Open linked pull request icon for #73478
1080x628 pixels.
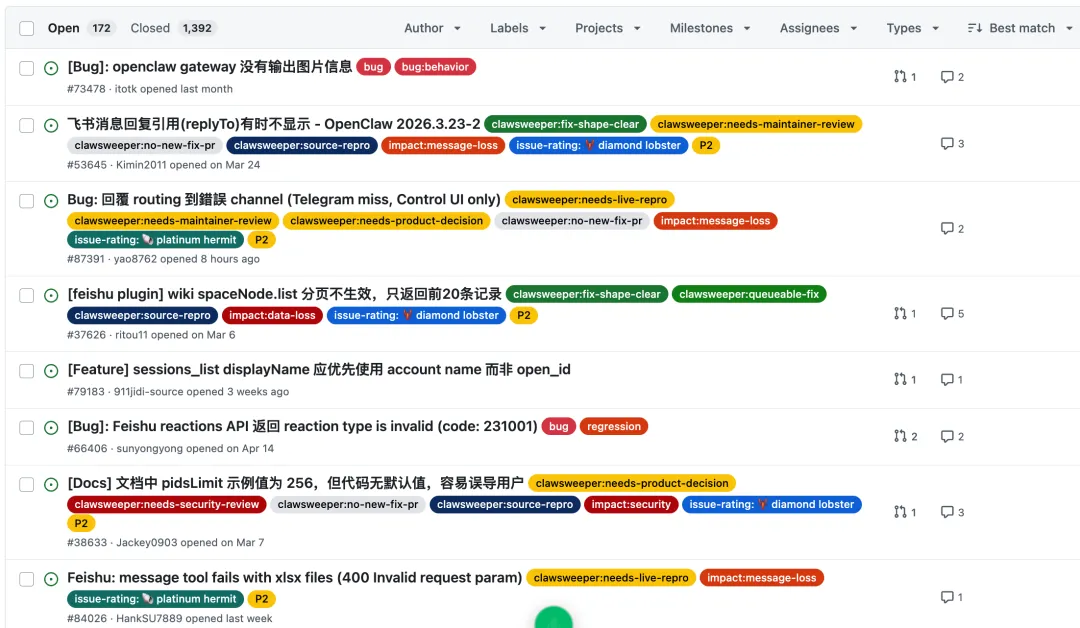[900, 76]
